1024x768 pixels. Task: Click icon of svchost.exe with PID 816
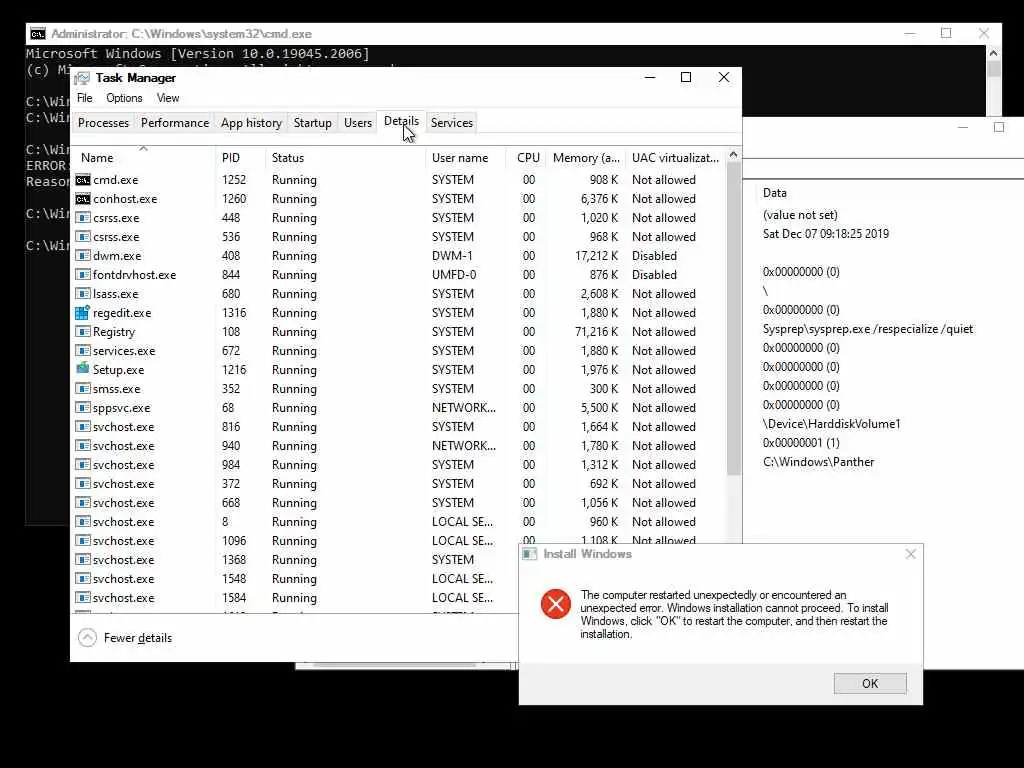tap(83, 426)
